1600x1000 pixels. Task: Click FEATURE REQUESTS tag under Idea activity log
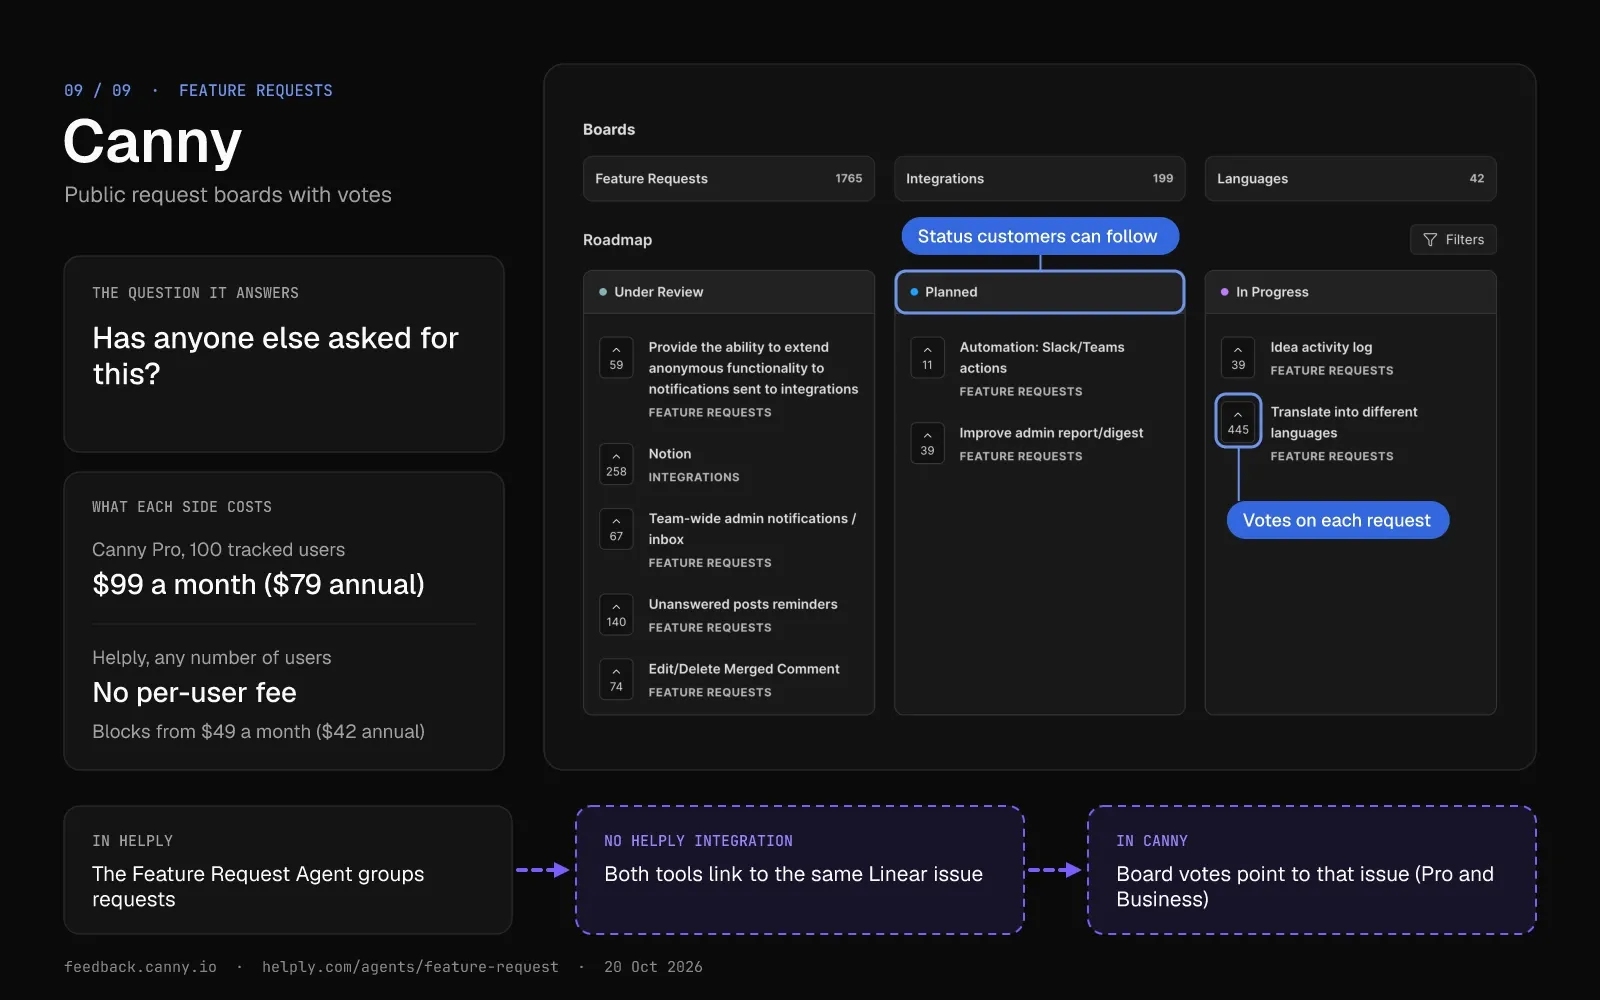point(1331,370)
